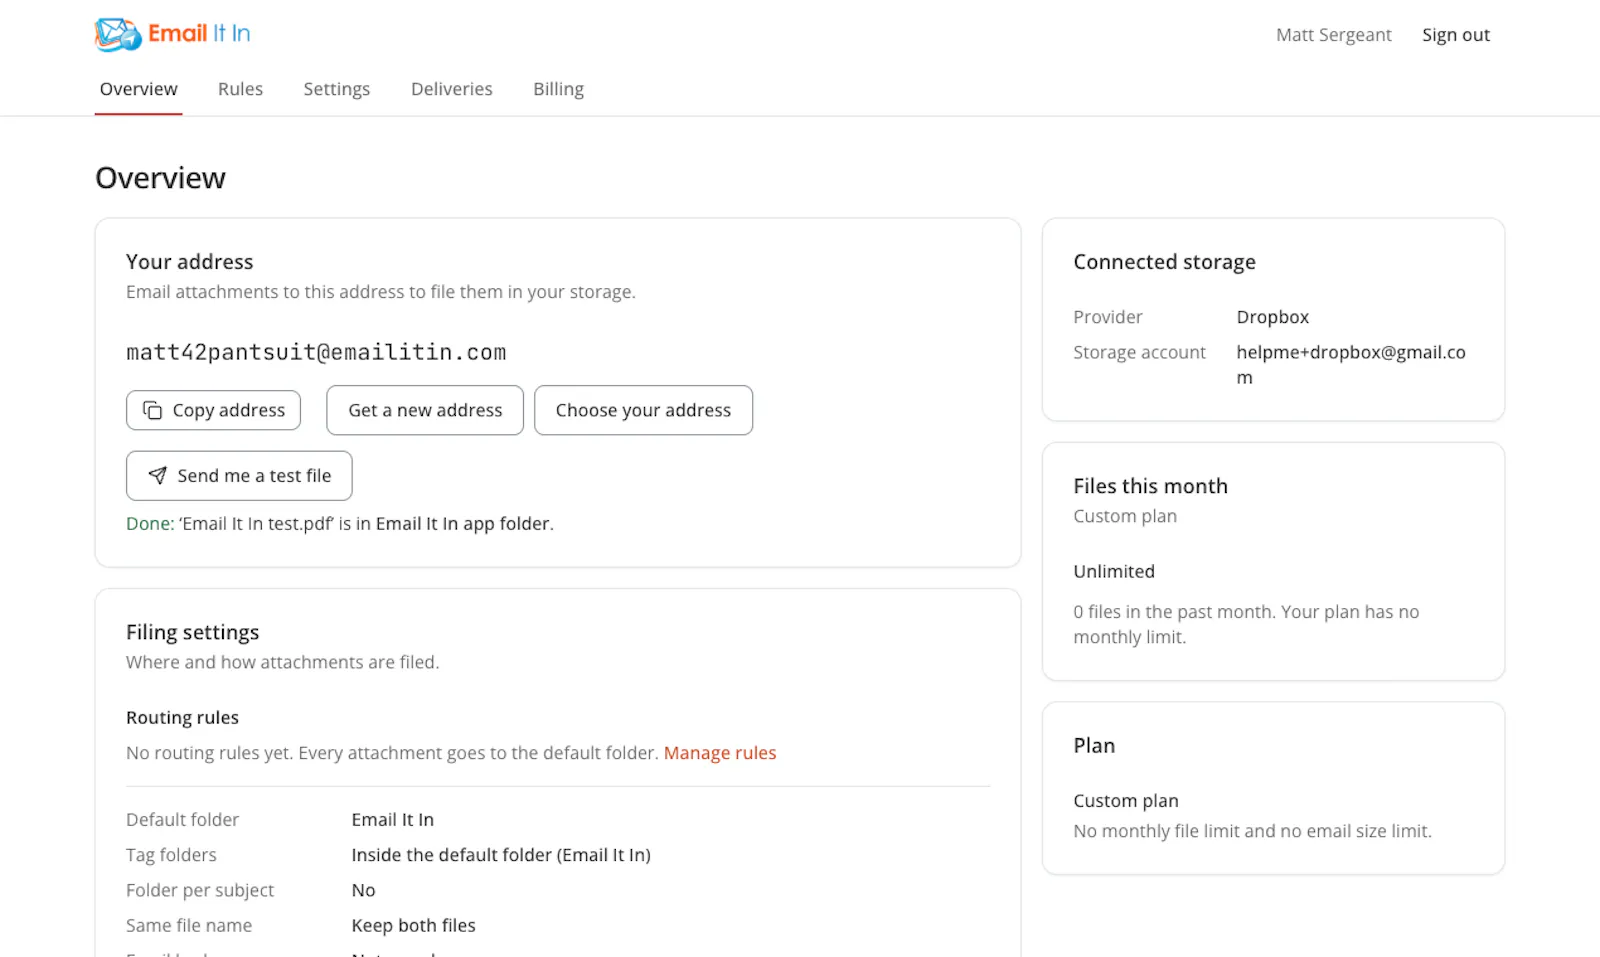Image resolution: width=1600 pixels, height=957 pixels.
Task: Click the paper plane icon for test file
Action: [x=157, y=475]
